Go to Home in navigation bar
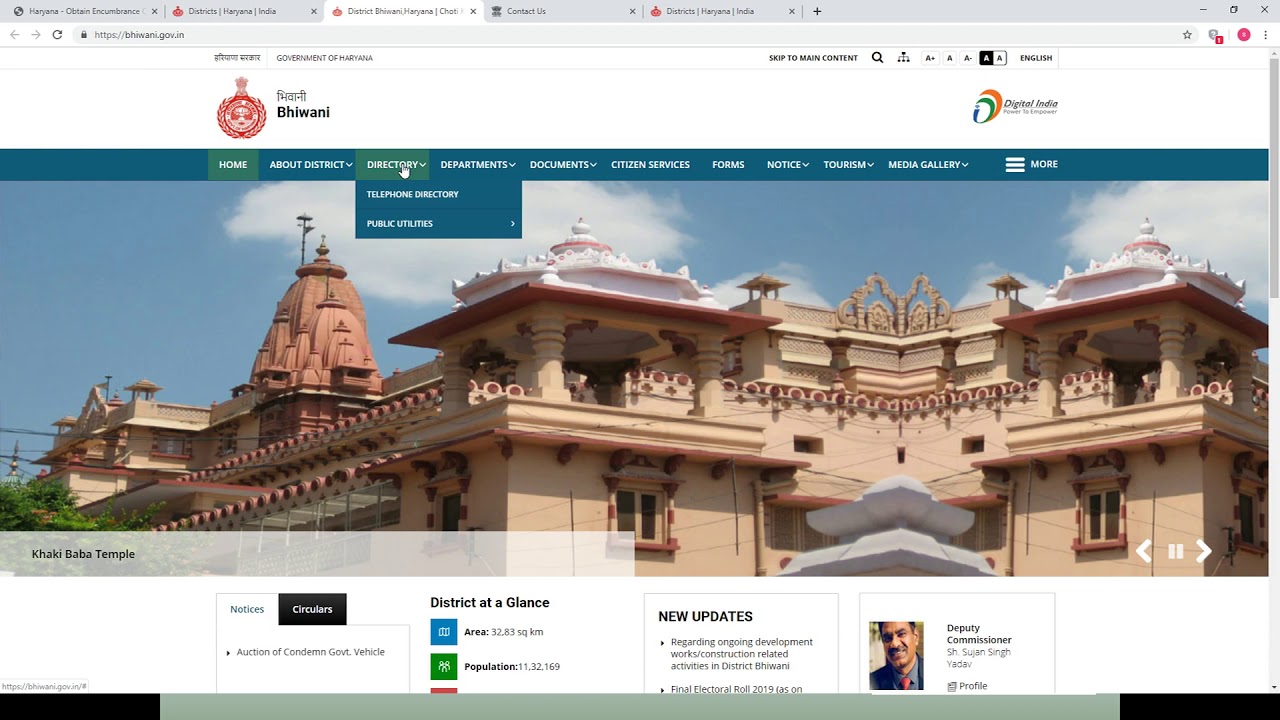Viewport: 1280px width, 720px height. [x=233, y=164]
